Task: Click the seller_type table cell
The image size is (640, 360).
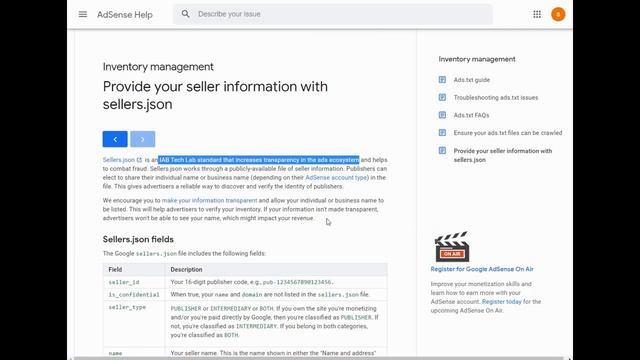Action: coord(134,323)
